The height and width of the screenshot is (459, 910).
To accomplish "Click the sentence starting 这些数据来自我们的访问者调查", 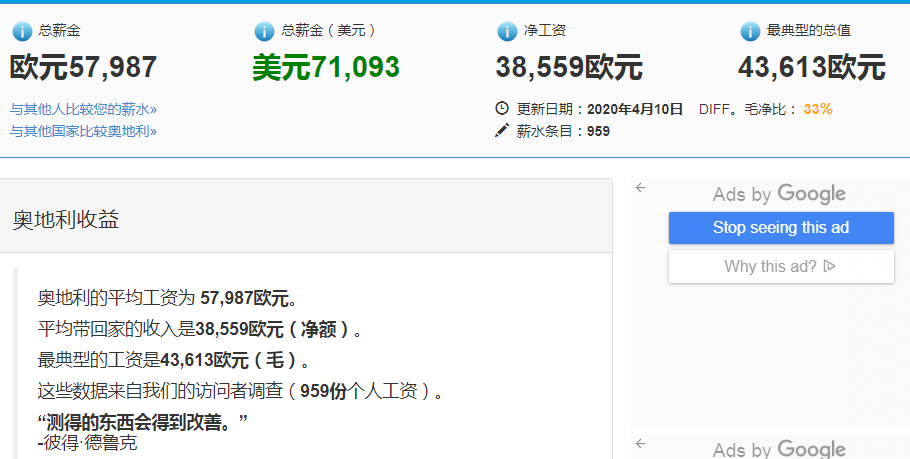I will [241, 391].
